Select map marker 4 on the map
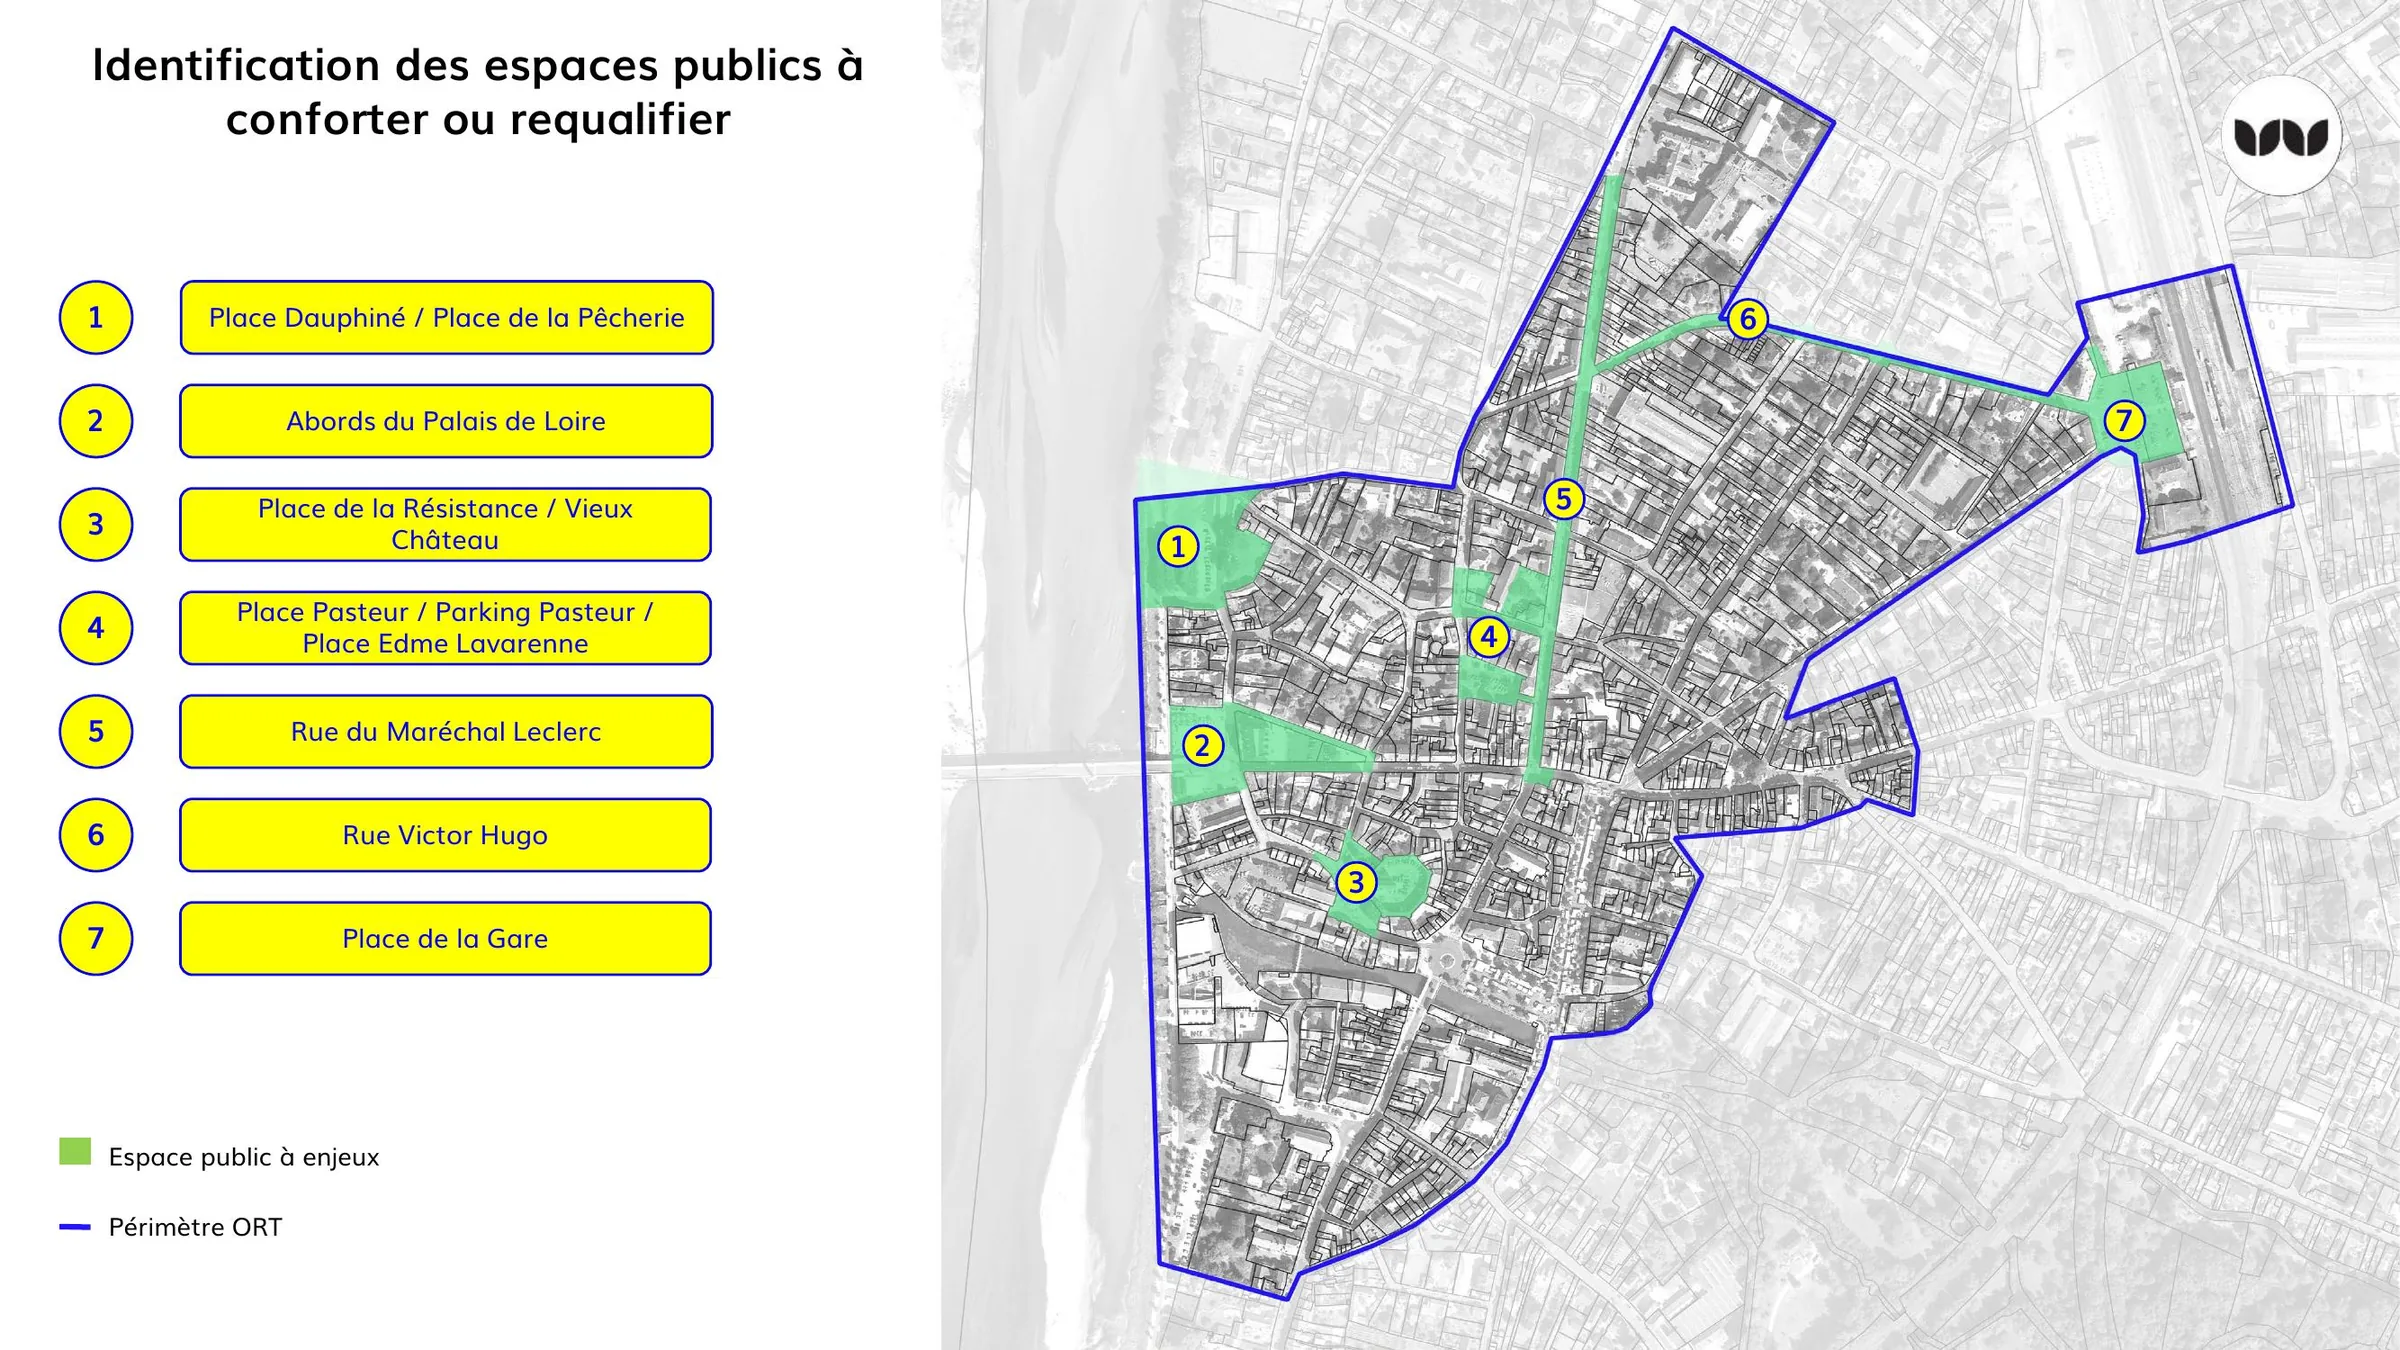The image size is (2400, 1350). click(1489, 637)
